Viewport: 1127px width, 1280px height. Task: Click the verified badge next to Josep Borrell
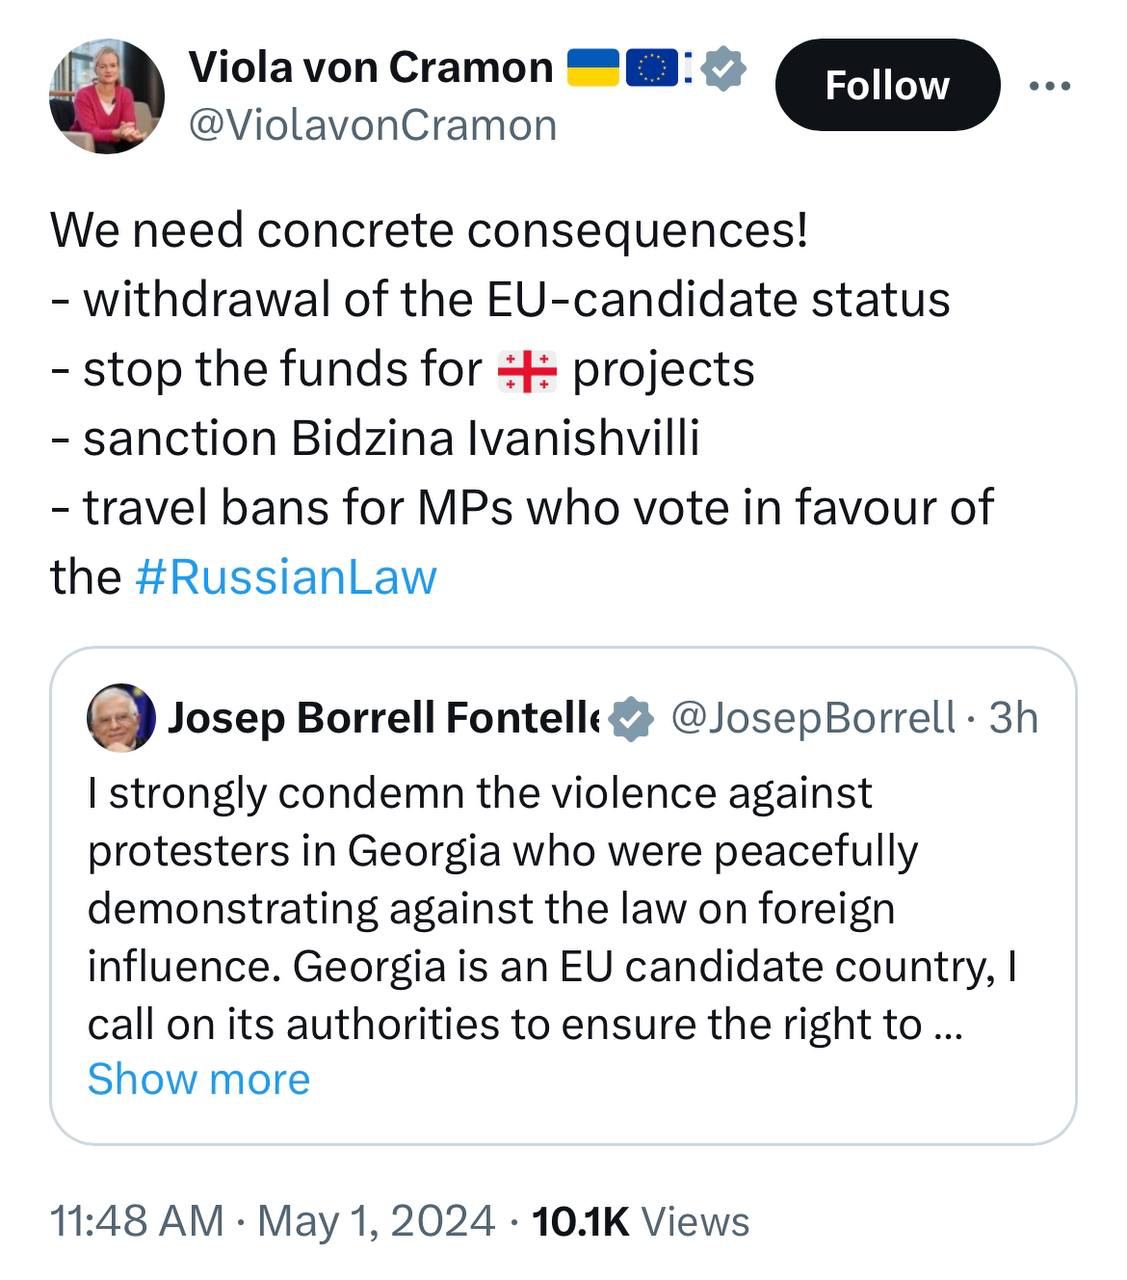tap(630, 718)
